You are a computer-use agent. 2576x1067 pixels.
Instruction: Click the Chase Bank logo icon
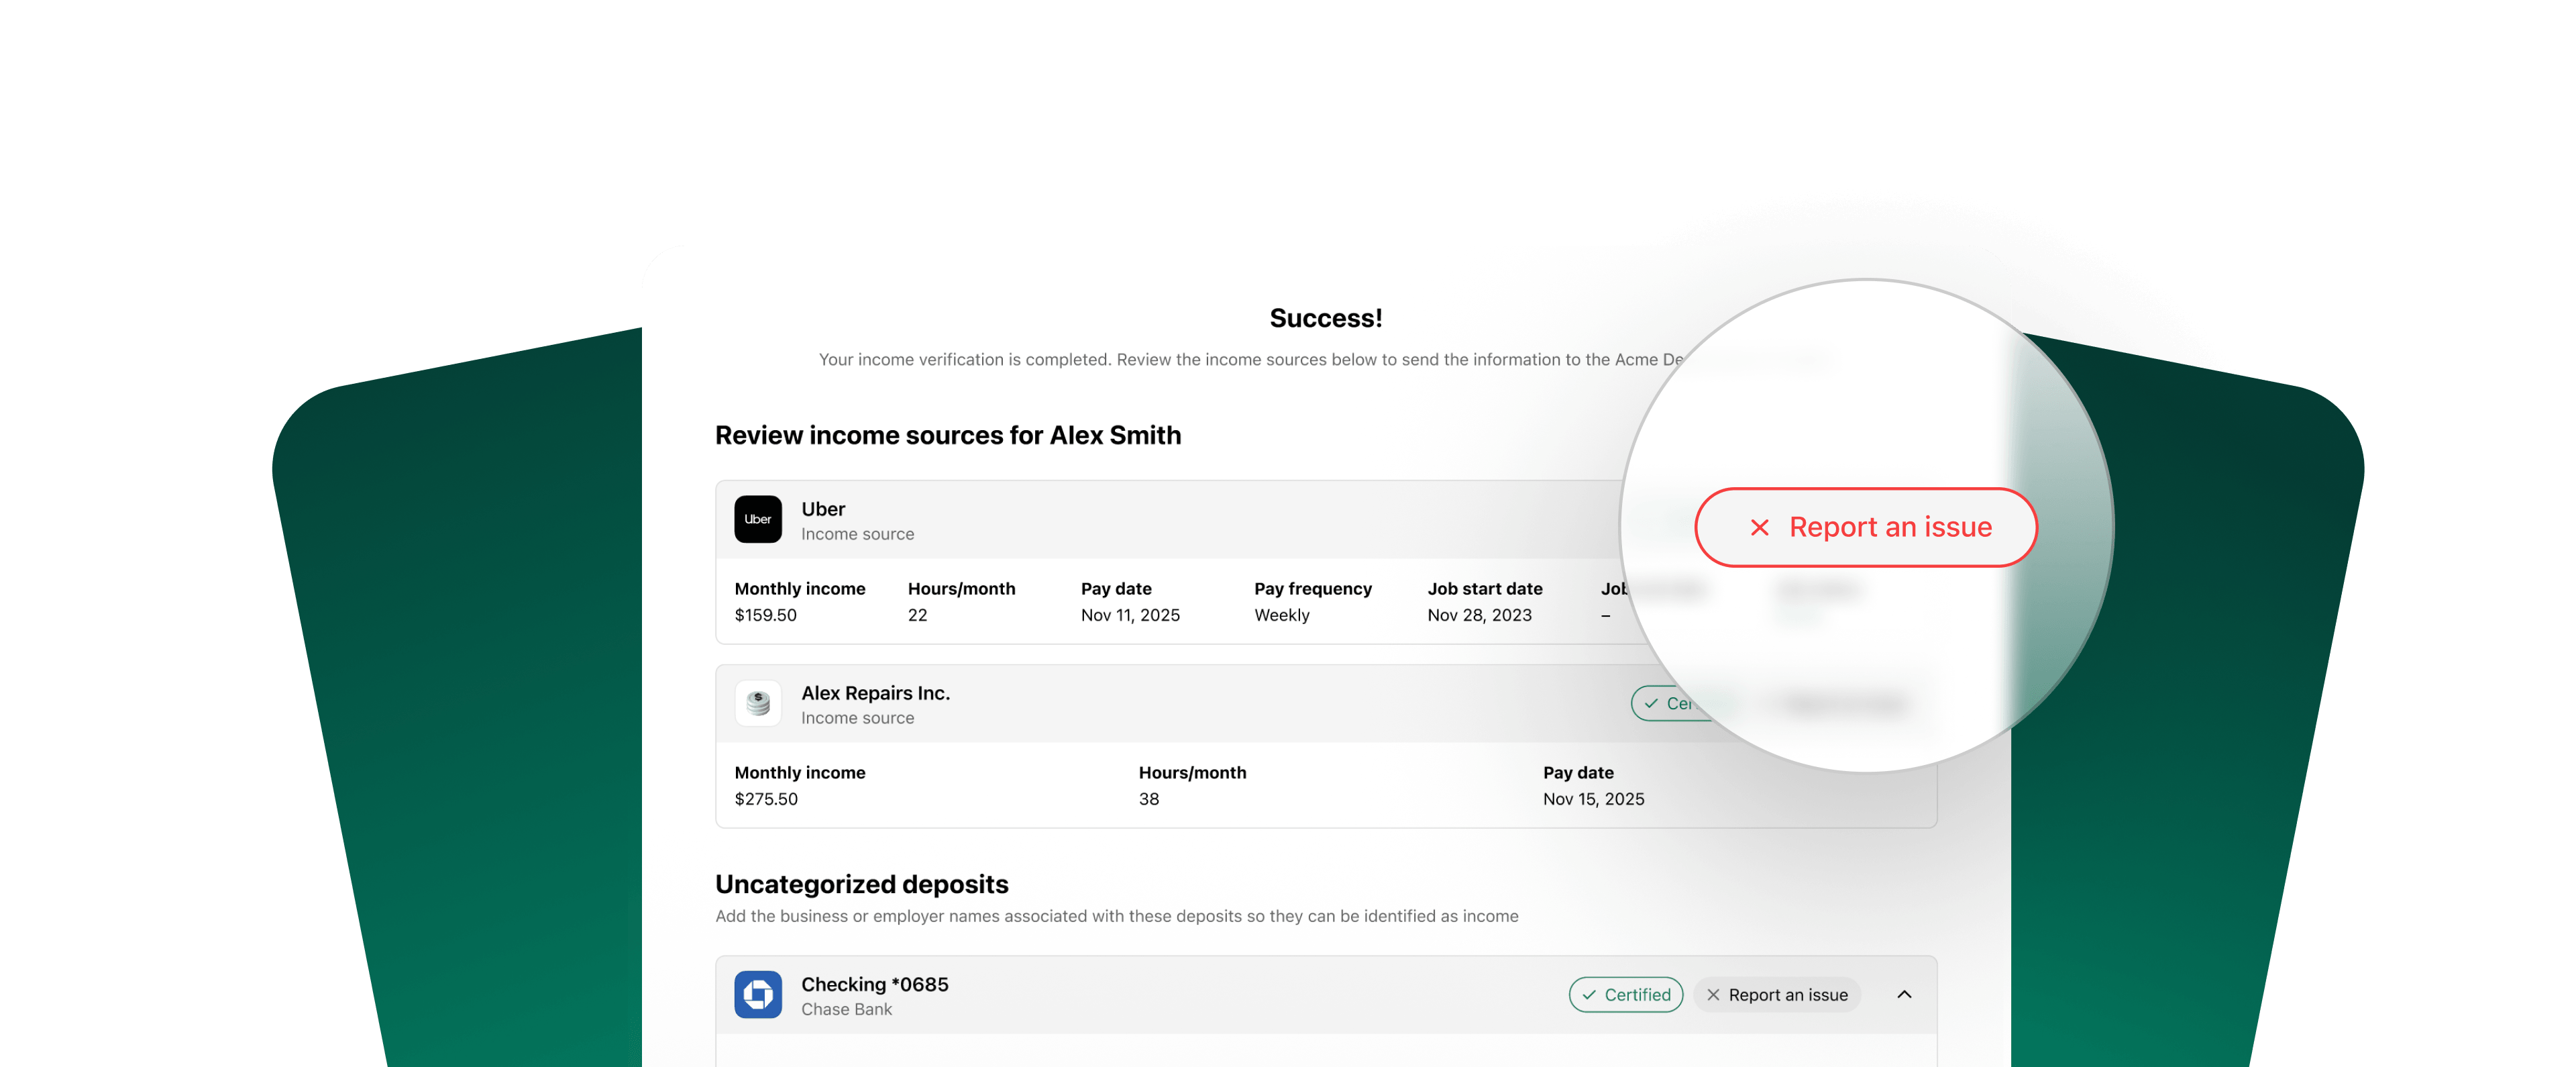pos(758,994)
